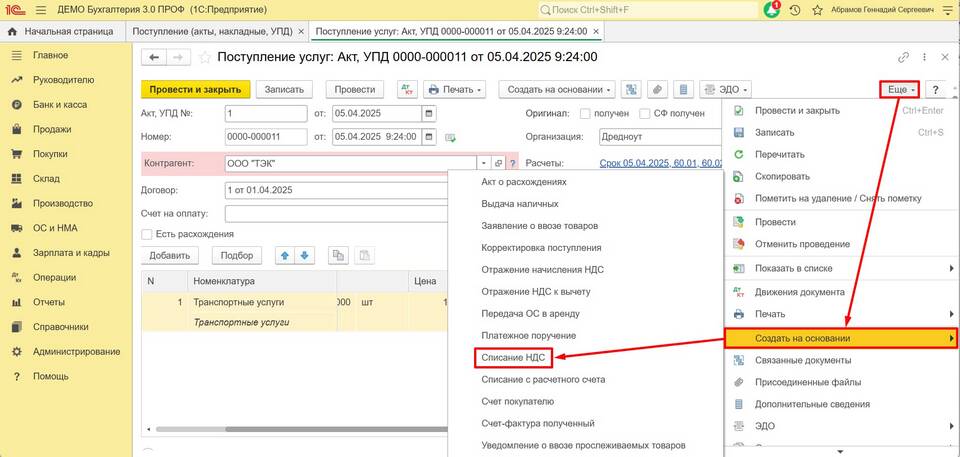Toggle Оригинал получен checkbox
960x457 pixels.
tap(585, 113)
